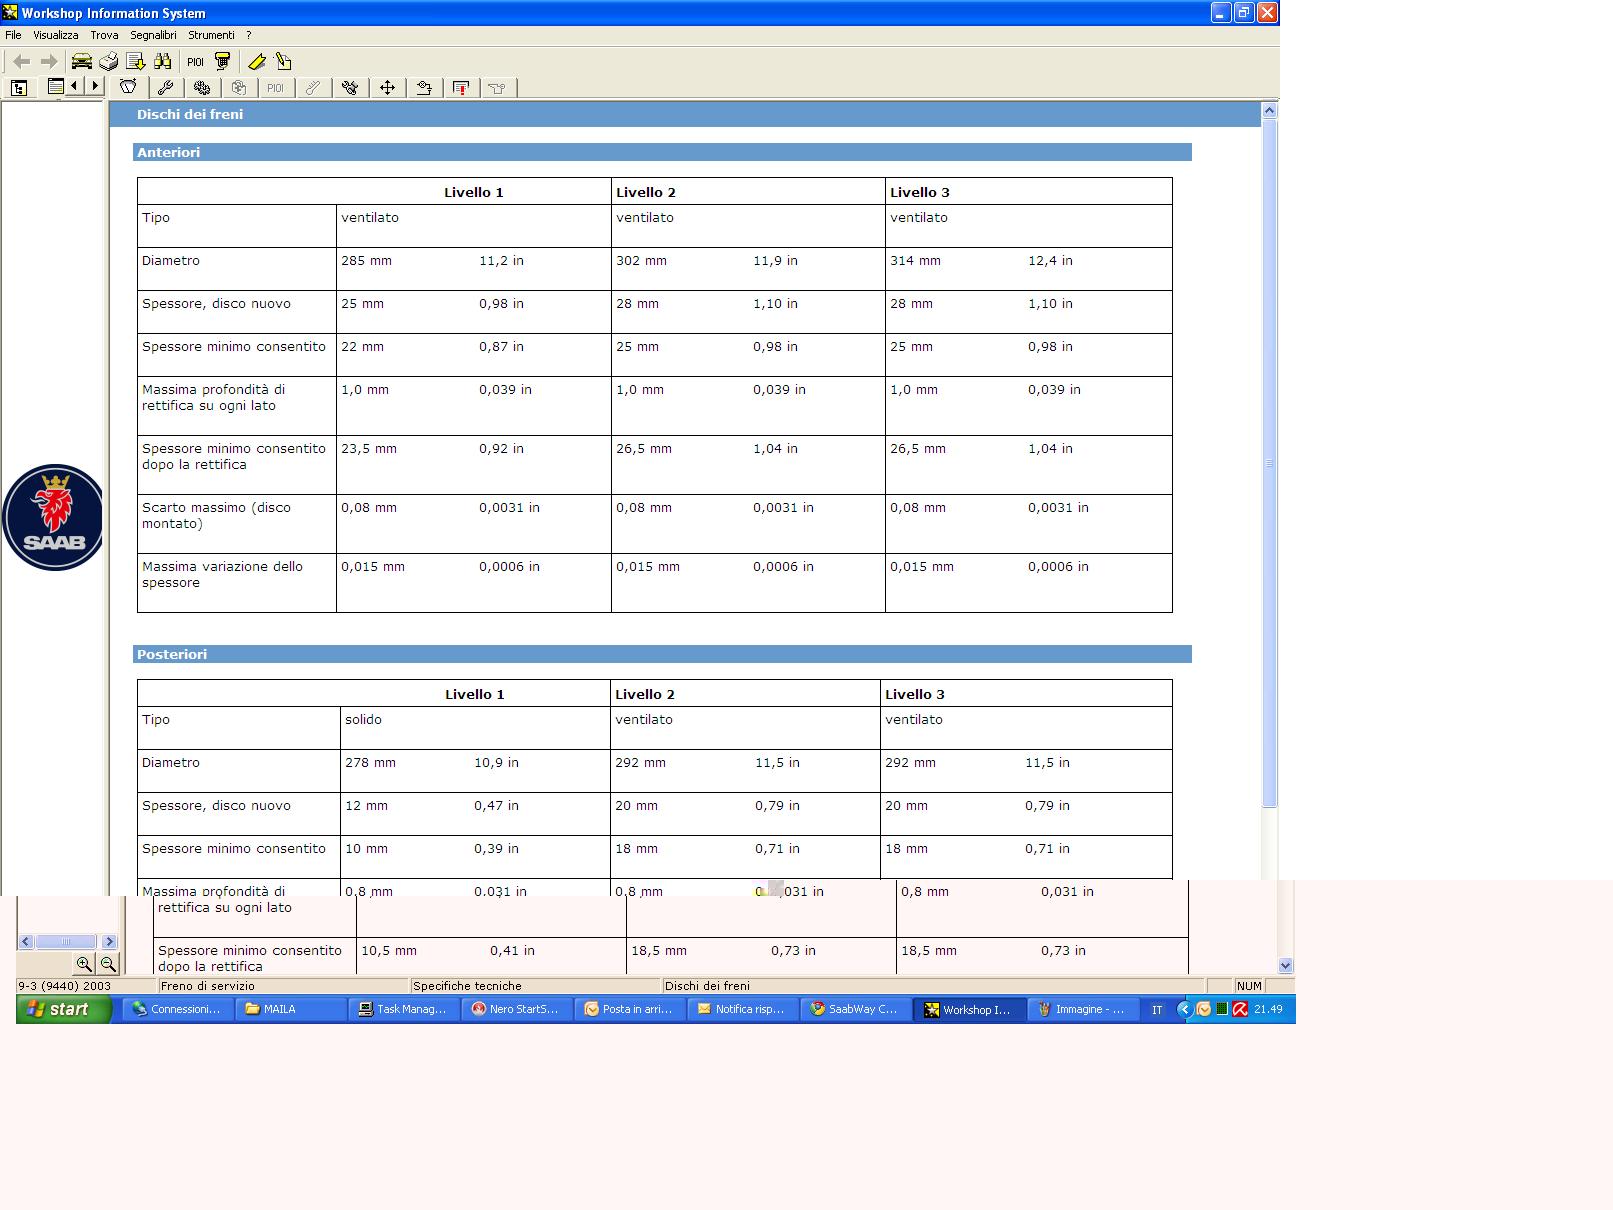Select the wrench tab icon

[x=166, y=88]
